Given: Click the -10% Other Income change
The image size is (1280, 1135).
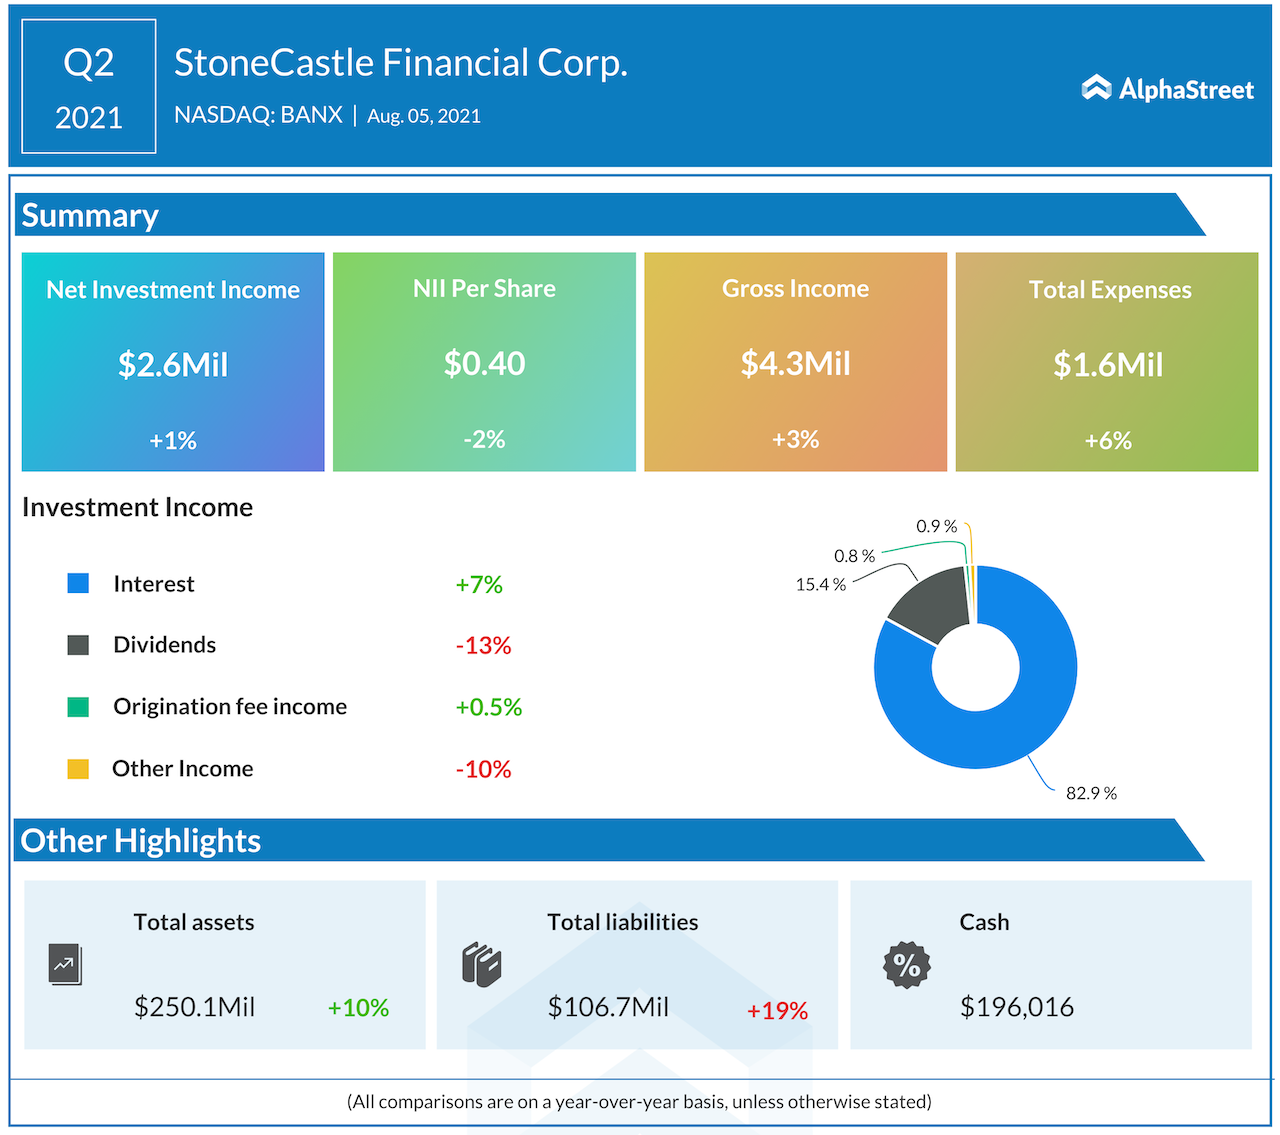Looking at the screenshot, I should [483, 769].
